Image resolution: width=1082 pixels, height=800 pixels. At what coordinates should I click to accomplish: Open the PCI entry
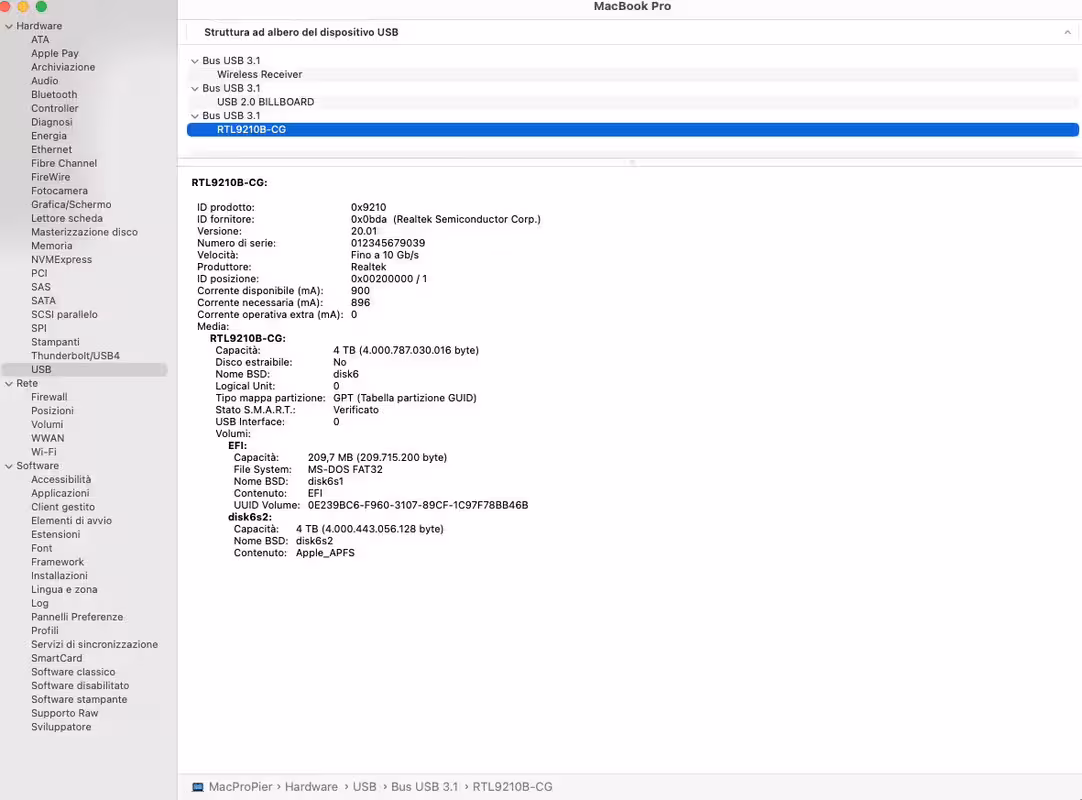click(39, 273)
